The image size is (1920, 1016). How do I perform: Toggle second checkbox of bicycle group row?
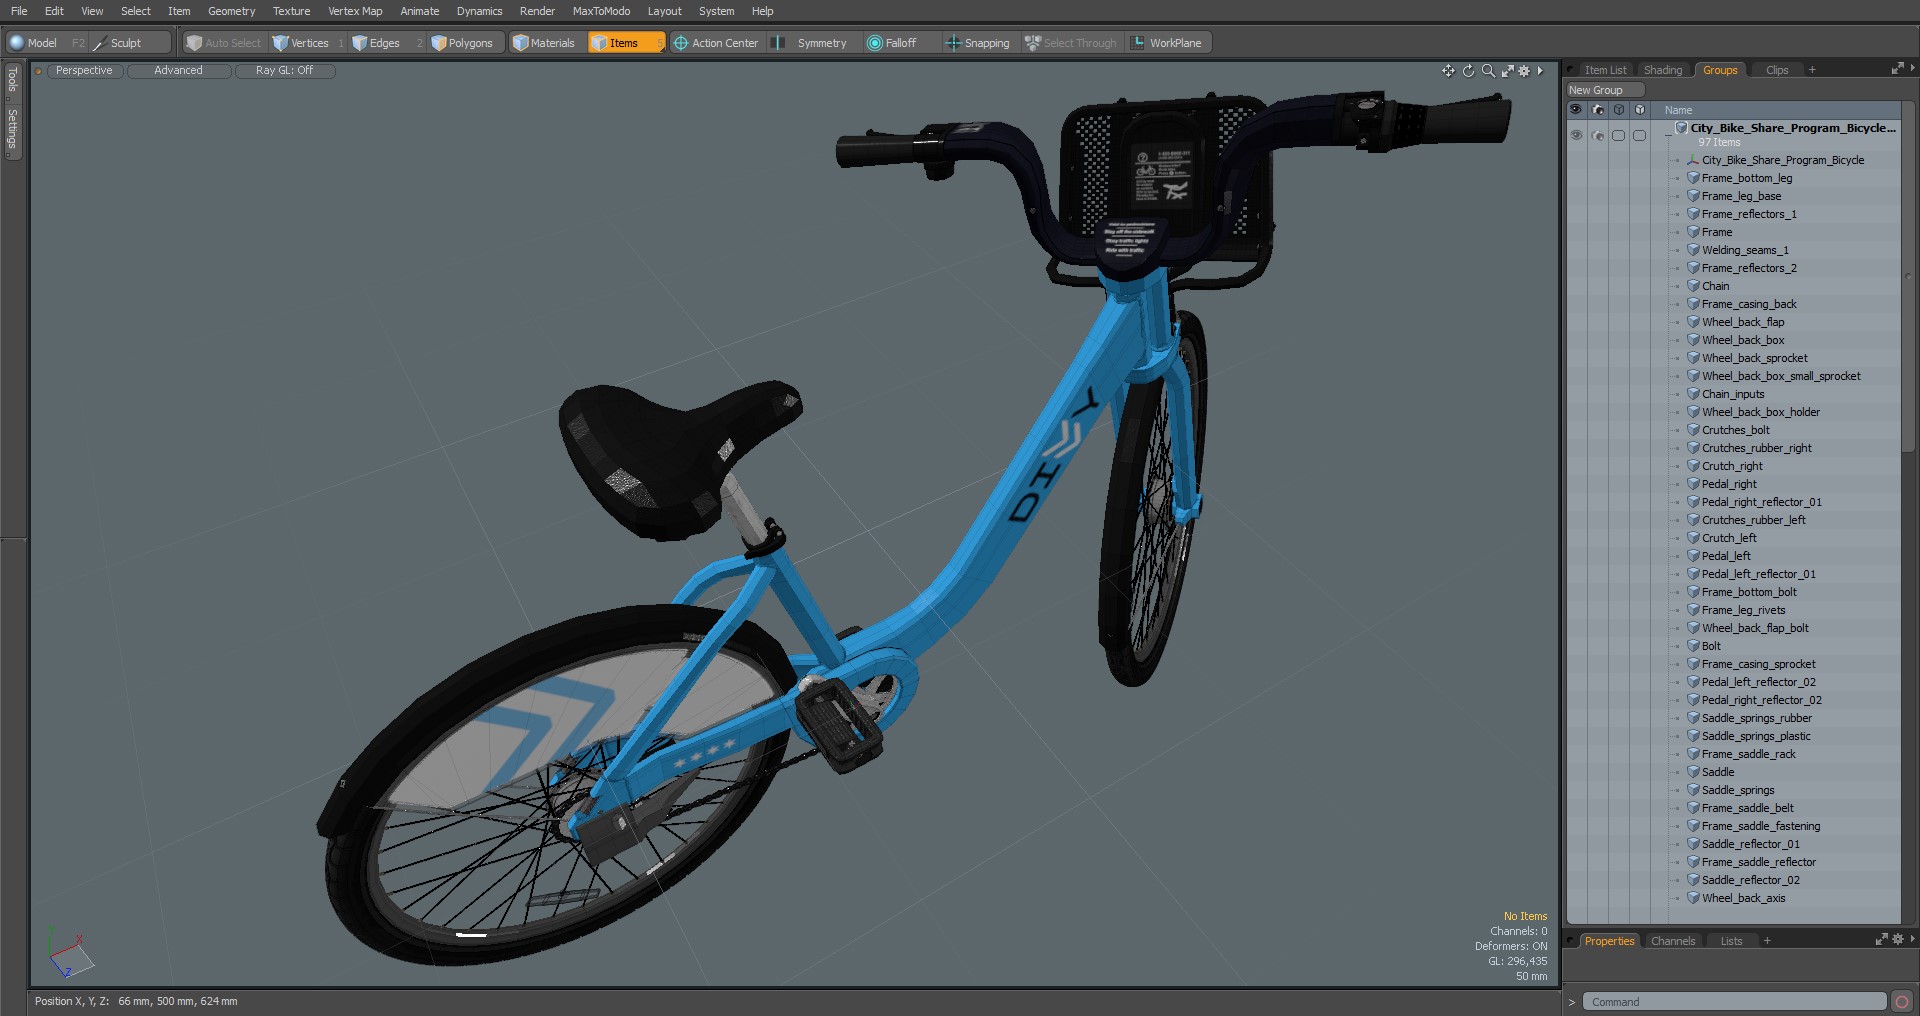tap(1640, 135)
